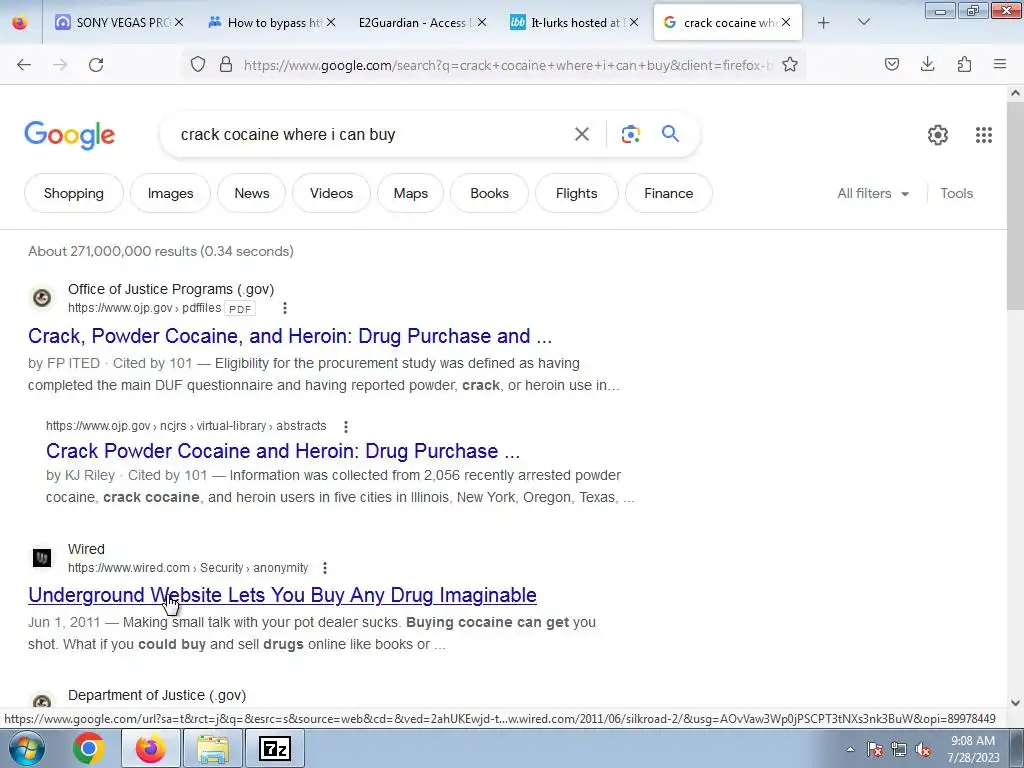1024x768 pixels.
Task: Expand the list all tabs chevron
Action: click(x=863, y=23)
